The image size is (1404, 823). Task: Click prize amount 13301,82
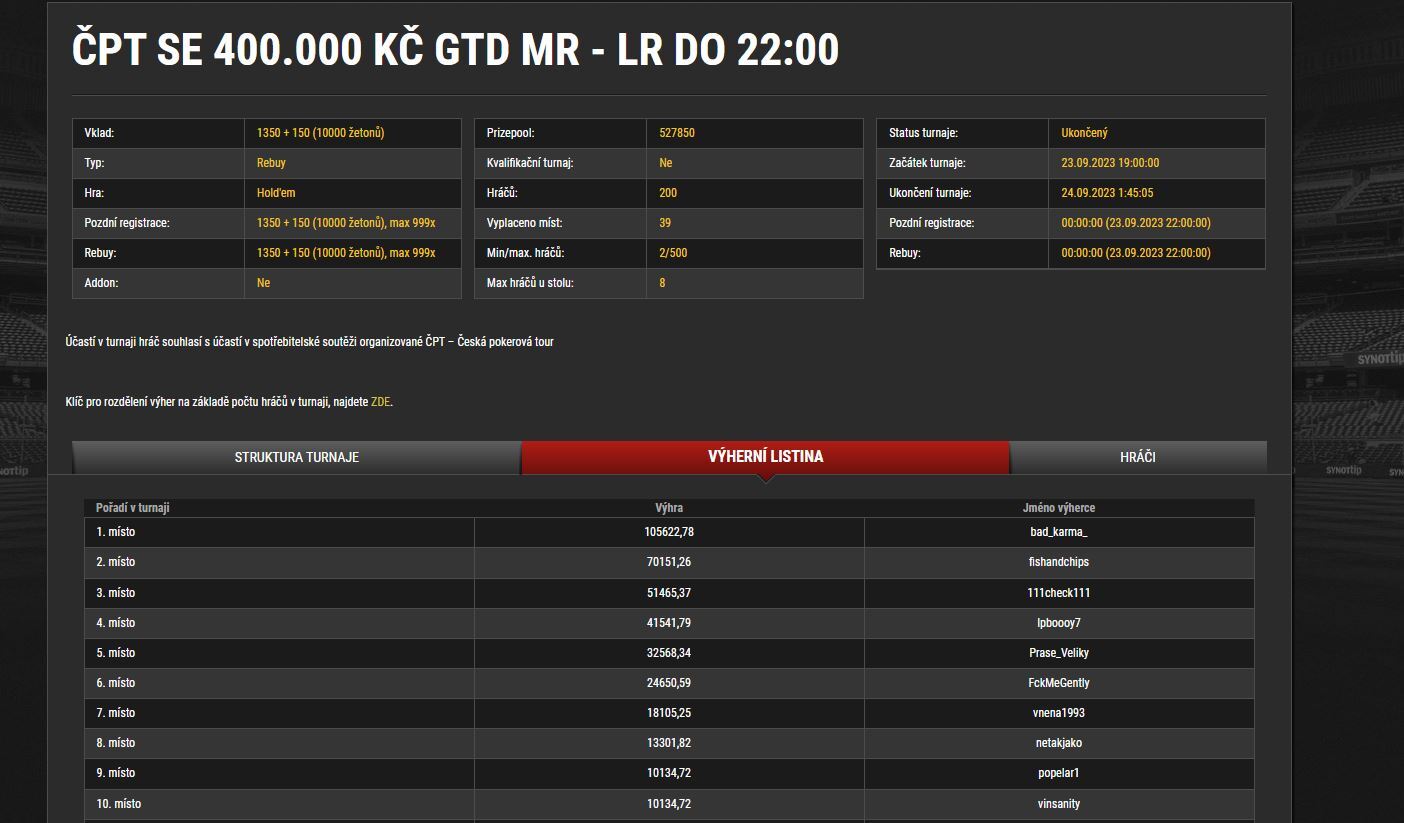[x=669, y=743]
